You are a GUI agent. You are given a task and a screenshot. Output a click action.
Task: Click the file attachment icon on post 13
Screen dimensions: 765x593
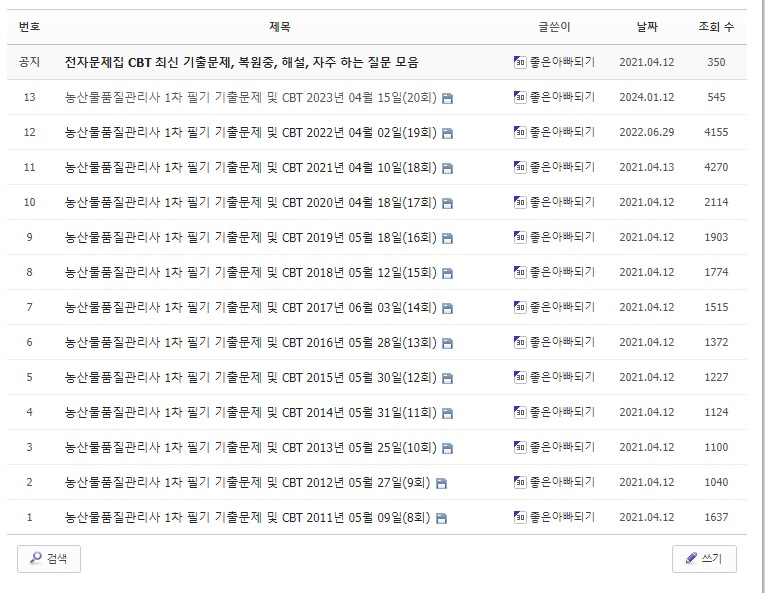(447, 99)
